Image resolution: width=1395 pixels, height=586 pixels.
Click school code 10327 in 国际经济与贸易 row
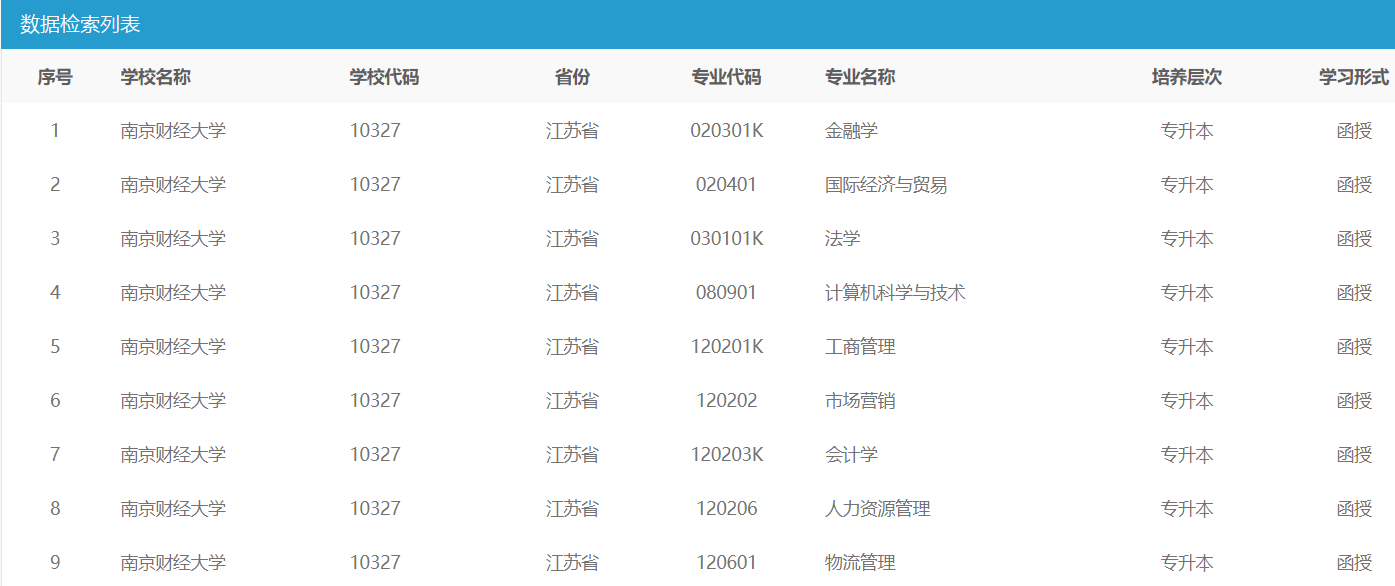375,185
